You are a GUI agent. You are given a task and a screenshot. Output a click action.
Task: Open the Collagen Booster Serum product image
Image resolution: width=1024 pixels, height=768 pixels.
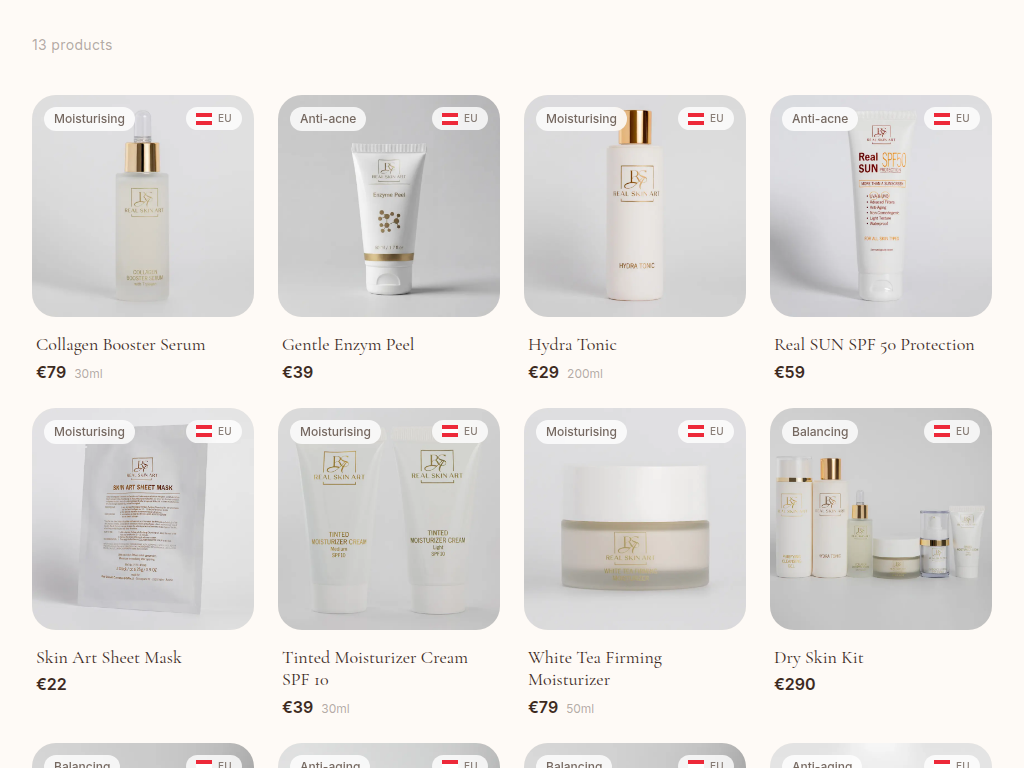tap(143, 206)
